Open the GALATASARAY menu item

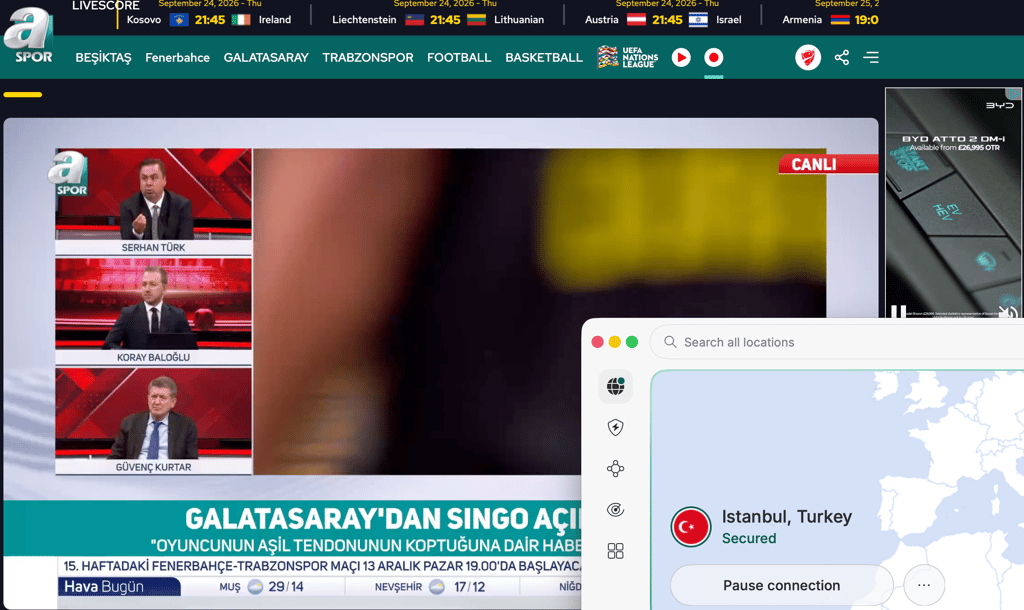(x=266, y=57)
